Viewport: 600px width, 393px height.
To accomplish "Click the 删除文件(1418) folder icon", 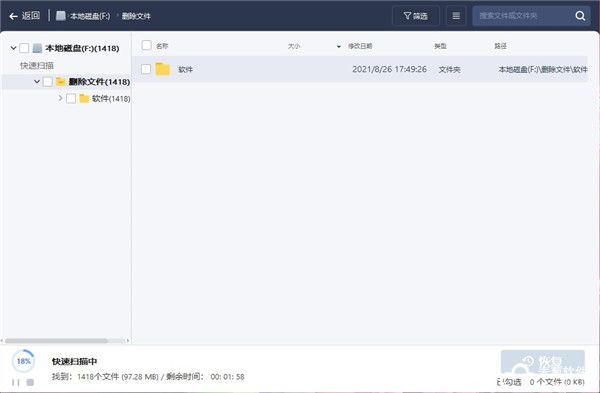I will tap(60, 82).
